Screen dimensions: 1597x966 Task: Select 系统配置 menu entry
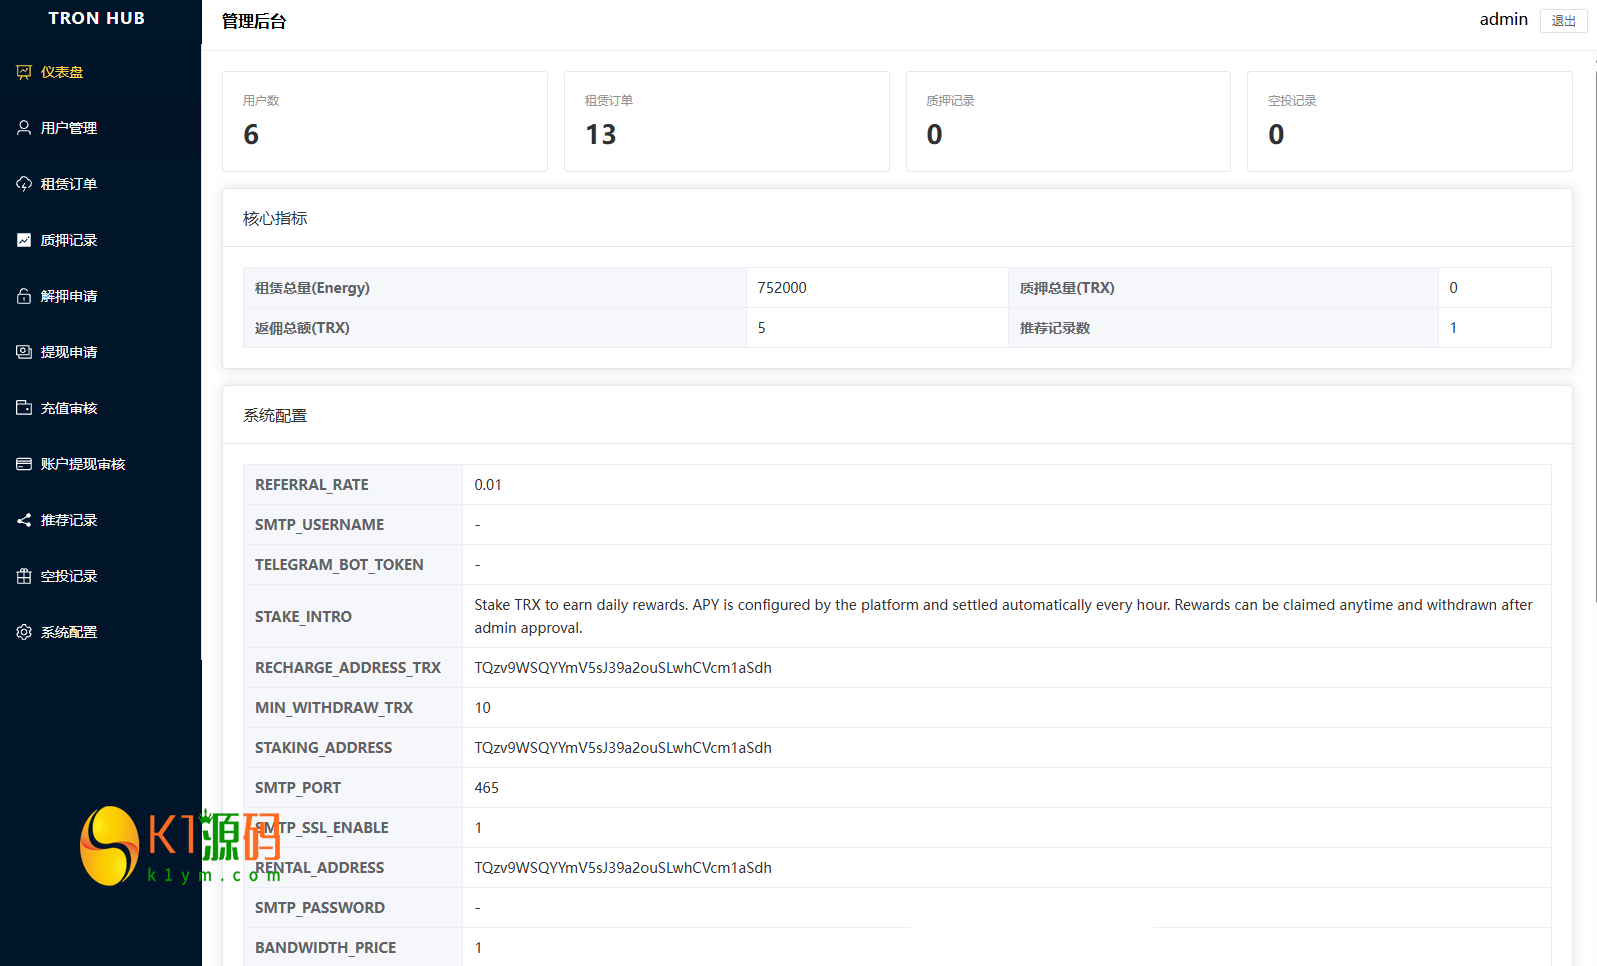point(101,632)
